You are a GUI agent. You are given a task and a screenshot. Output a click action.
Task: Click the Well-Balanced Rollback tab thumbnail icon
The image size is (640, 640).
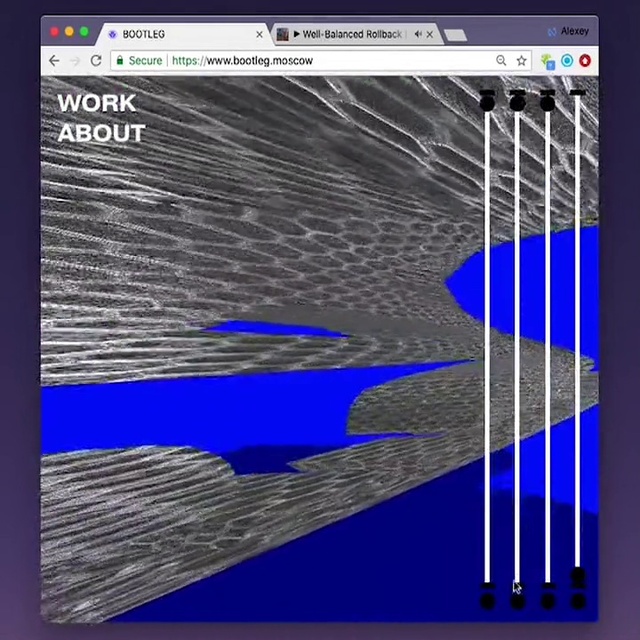282,34
